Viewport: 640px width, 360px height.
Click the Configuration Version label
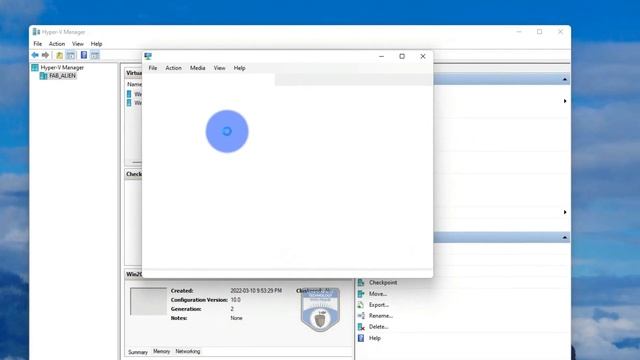[x=199, y=300]
